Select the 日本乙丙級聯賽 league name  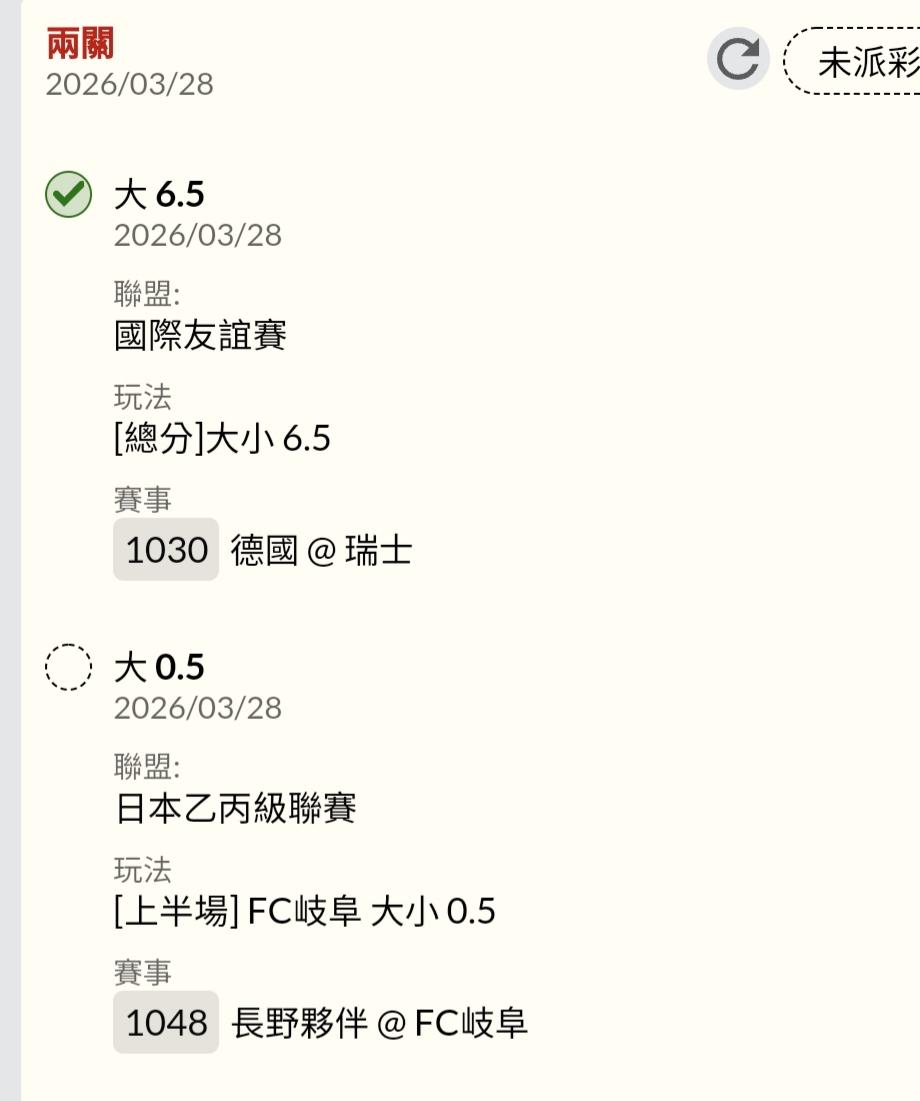[x=236, y=808]
